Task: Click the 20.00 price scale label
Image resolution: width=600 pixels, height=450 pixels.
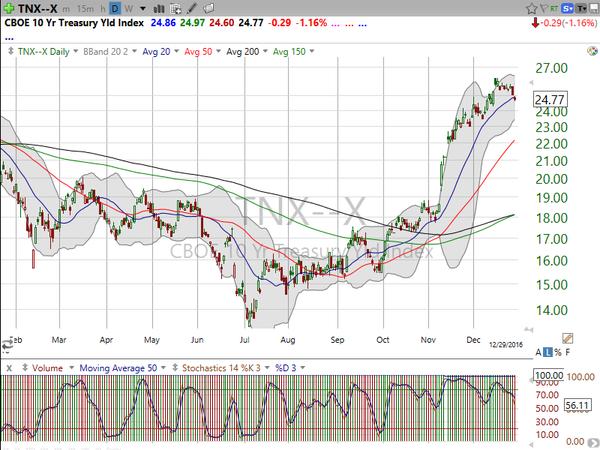Action: pyautogui.click(x=551, y=179)
